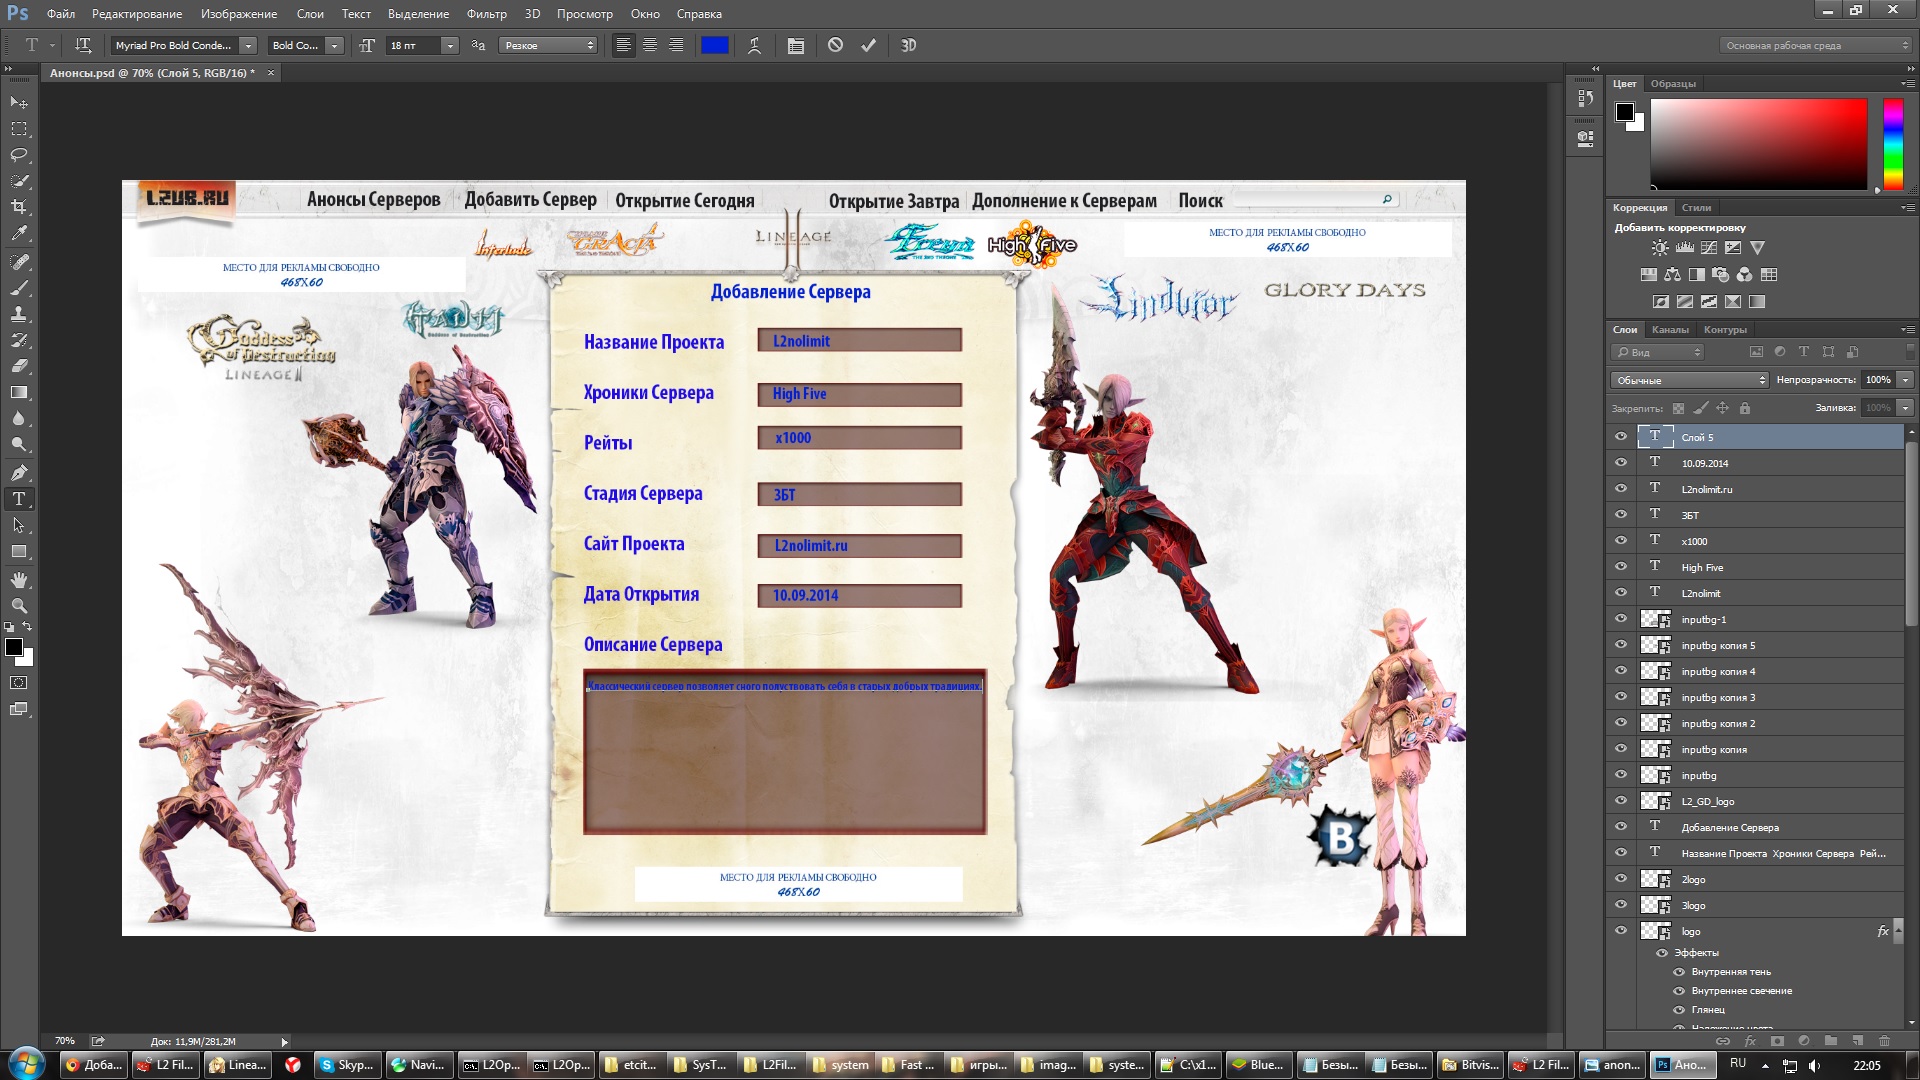The image size is (1920, 1080).
Task: Switch to the Каналы tab
Action: click(x=1669, y=329)
